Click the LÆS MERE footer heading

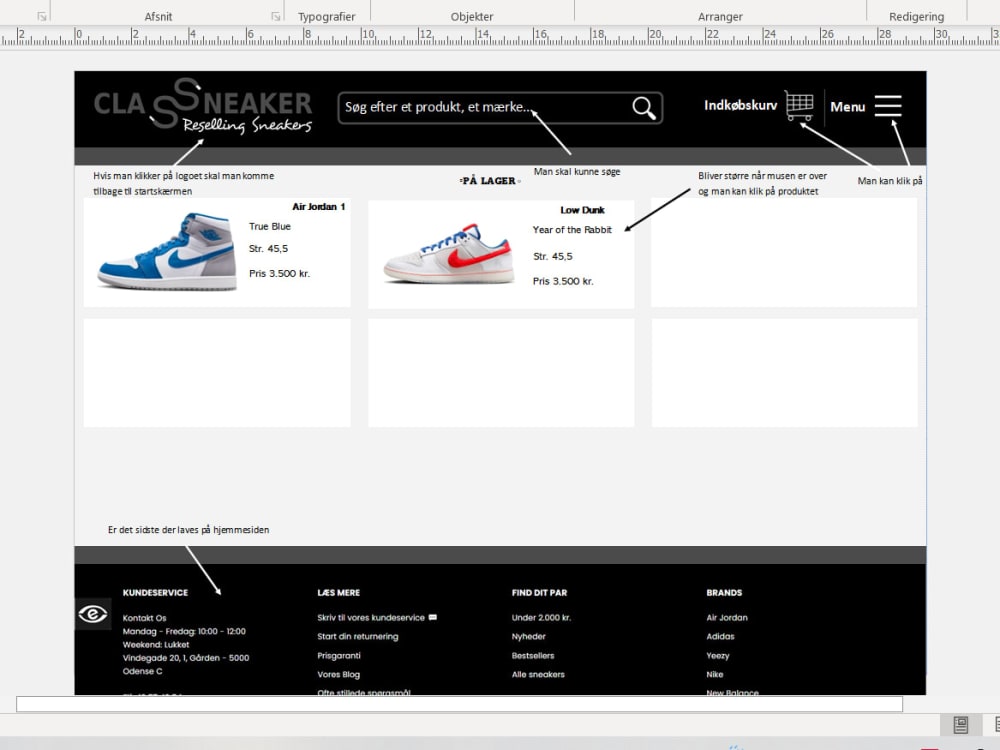coord(339,592)
